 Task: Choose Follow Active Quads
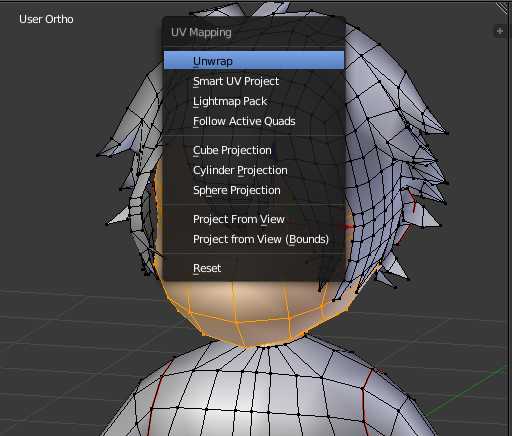click(x=254, y=121)
